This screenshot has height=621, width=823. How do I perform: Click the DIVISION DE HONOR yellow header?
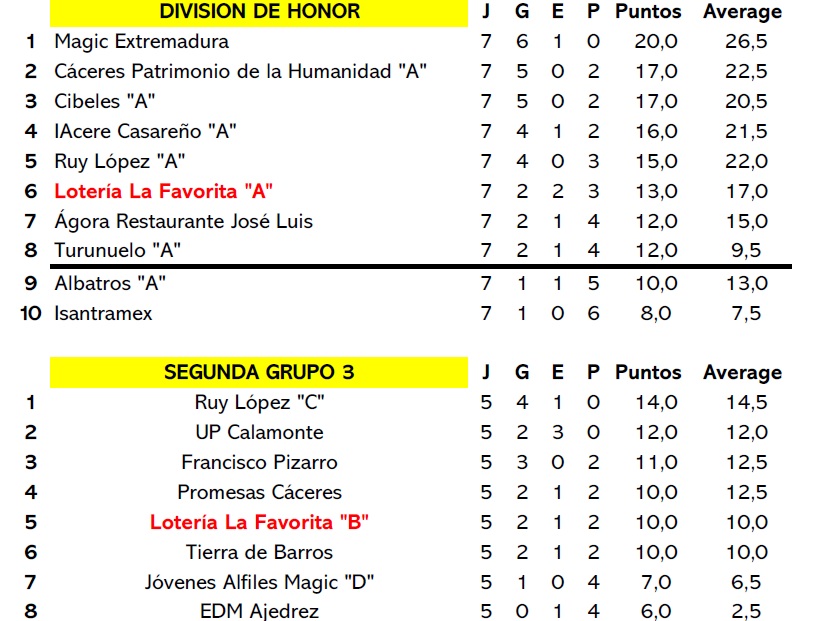point(259,12)
